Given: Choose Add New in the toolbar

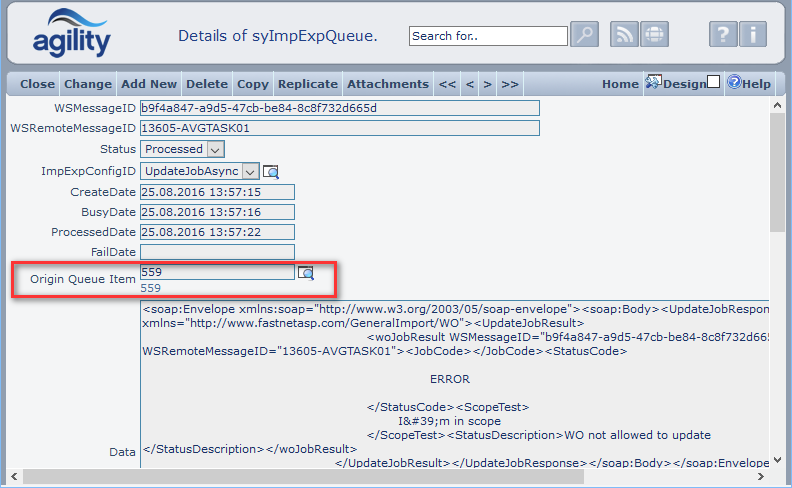Looking at the screenshot, I should 149,84.
